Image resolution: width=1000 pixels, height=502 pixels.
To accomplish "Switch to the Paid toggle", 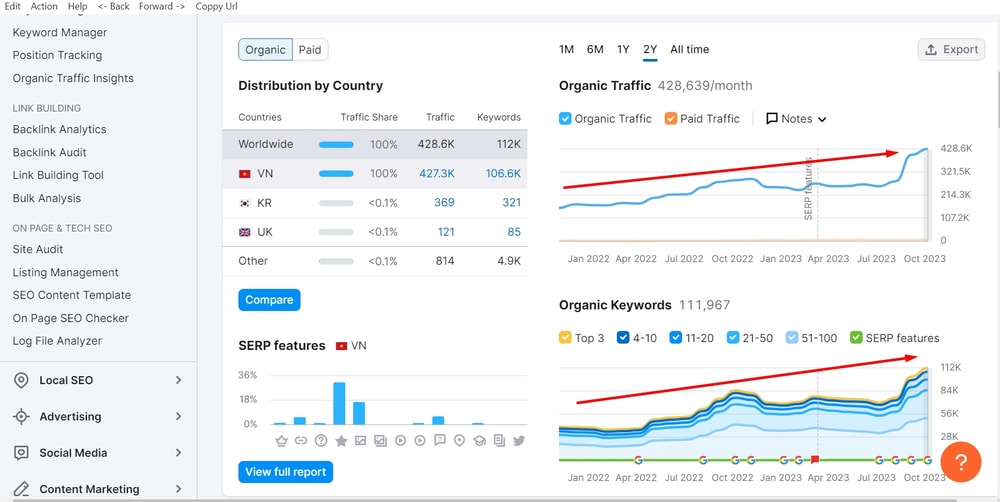I will (x=310, y=50).
